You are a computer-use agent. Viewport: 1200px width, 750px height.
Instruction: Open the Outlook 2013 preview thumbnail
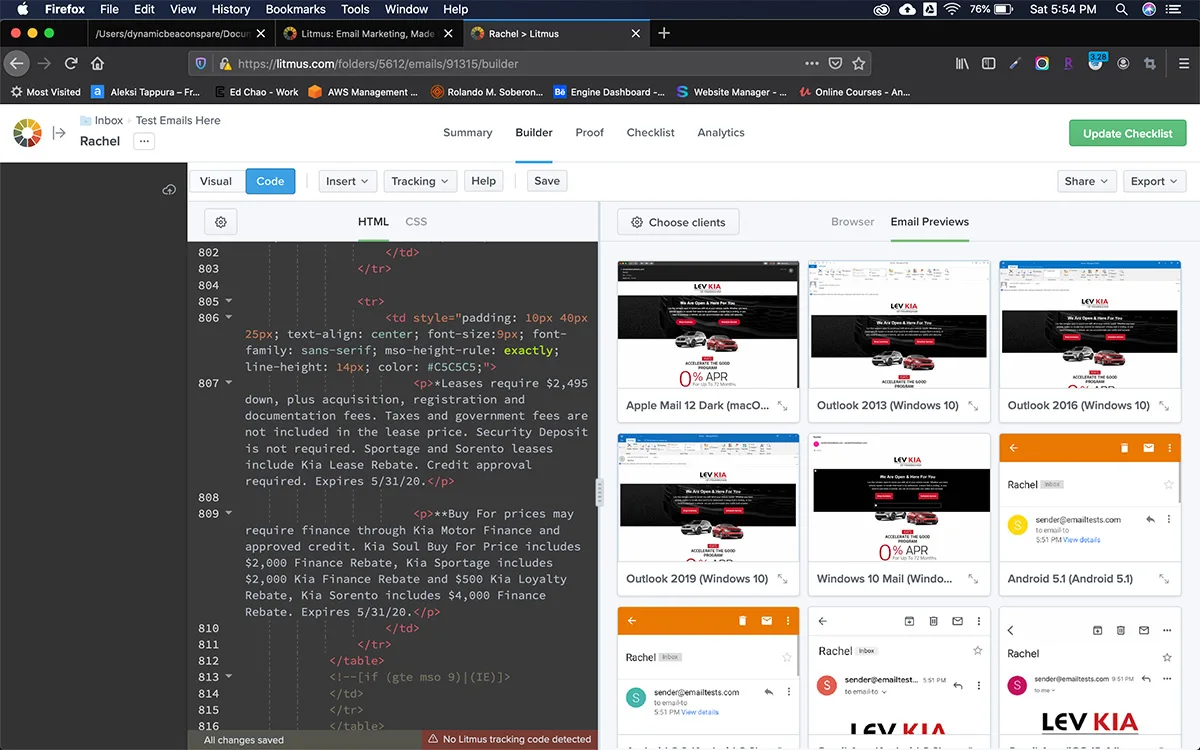[899, 326]
